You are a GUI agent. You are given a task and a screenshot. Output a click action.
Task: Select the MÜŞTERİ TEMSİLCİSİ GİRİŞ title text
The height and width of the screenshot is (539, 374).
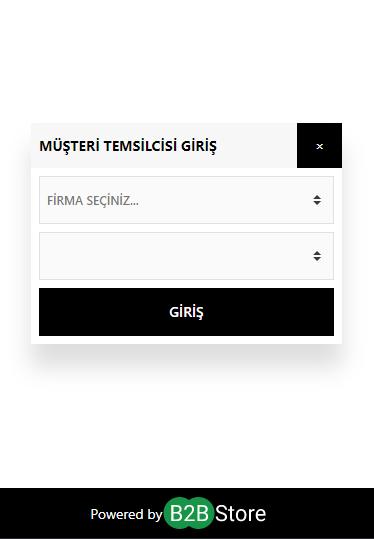click(128, 146)
